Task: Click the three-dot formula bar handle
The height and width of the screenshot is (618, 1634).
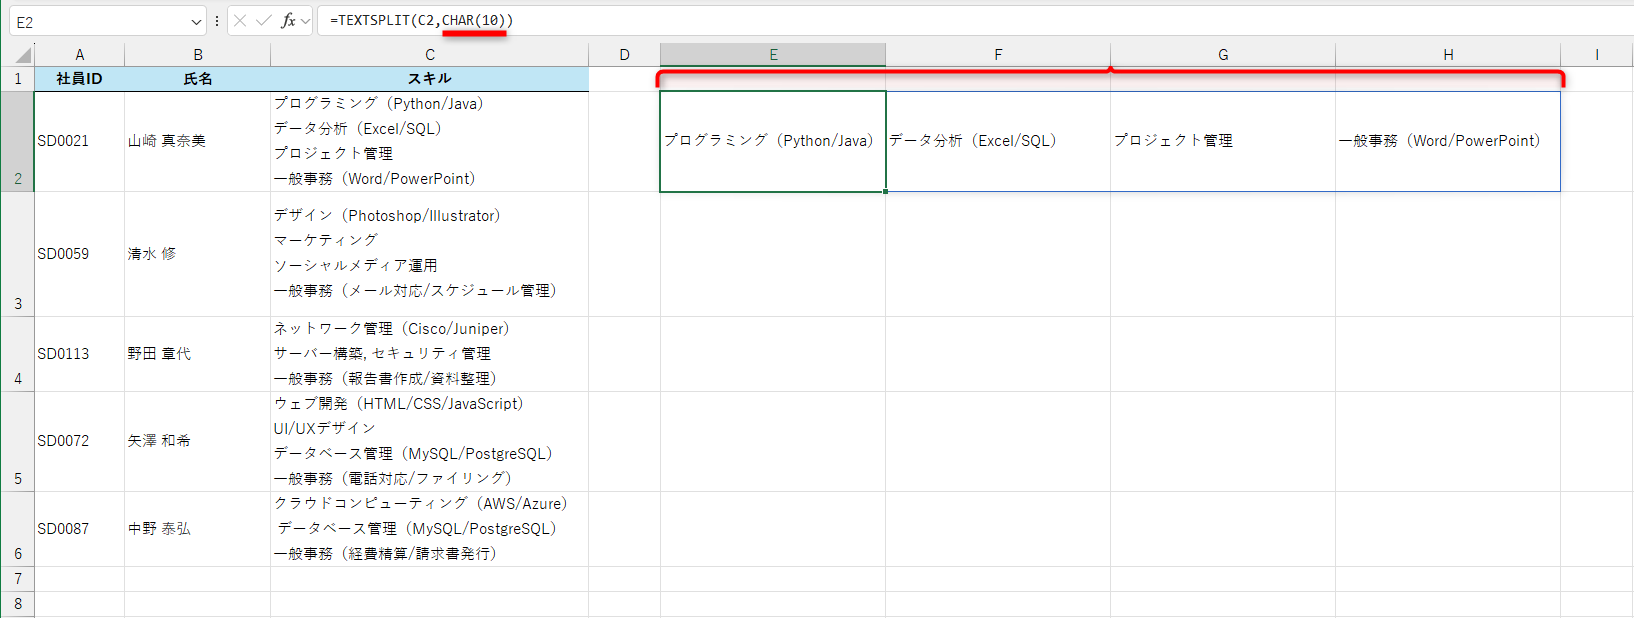Action: click(217, 20)
